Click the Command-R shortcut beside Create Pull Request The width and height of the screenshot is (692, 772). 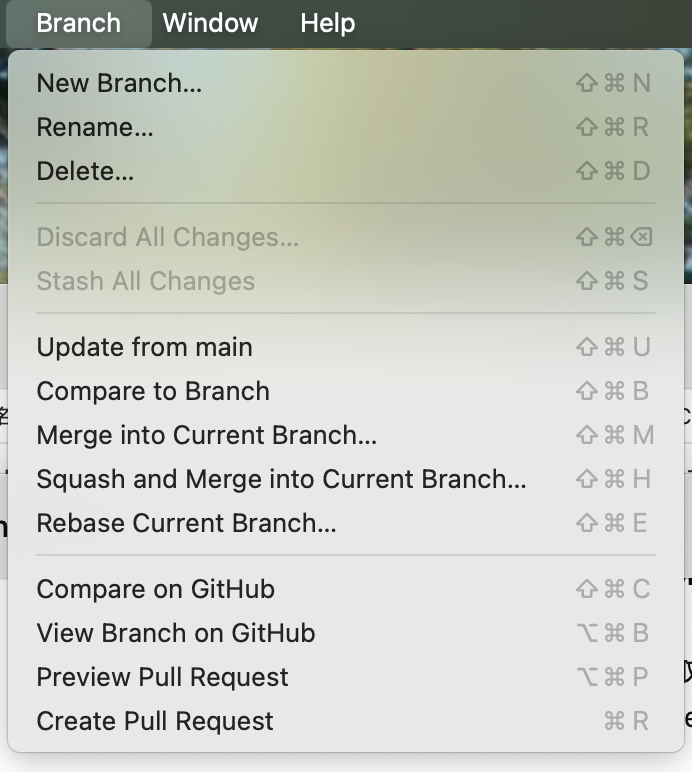(x=626, y=721)
